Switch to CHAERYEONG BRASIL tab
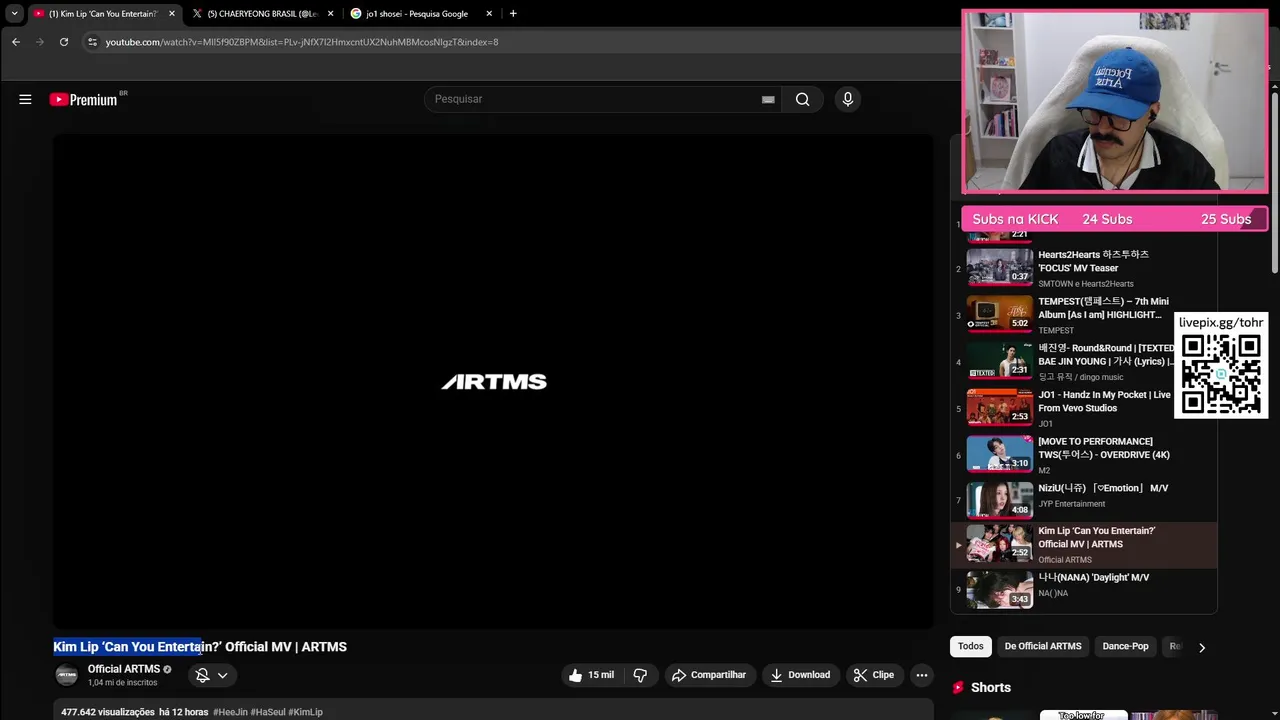 [x=263, y=14]
